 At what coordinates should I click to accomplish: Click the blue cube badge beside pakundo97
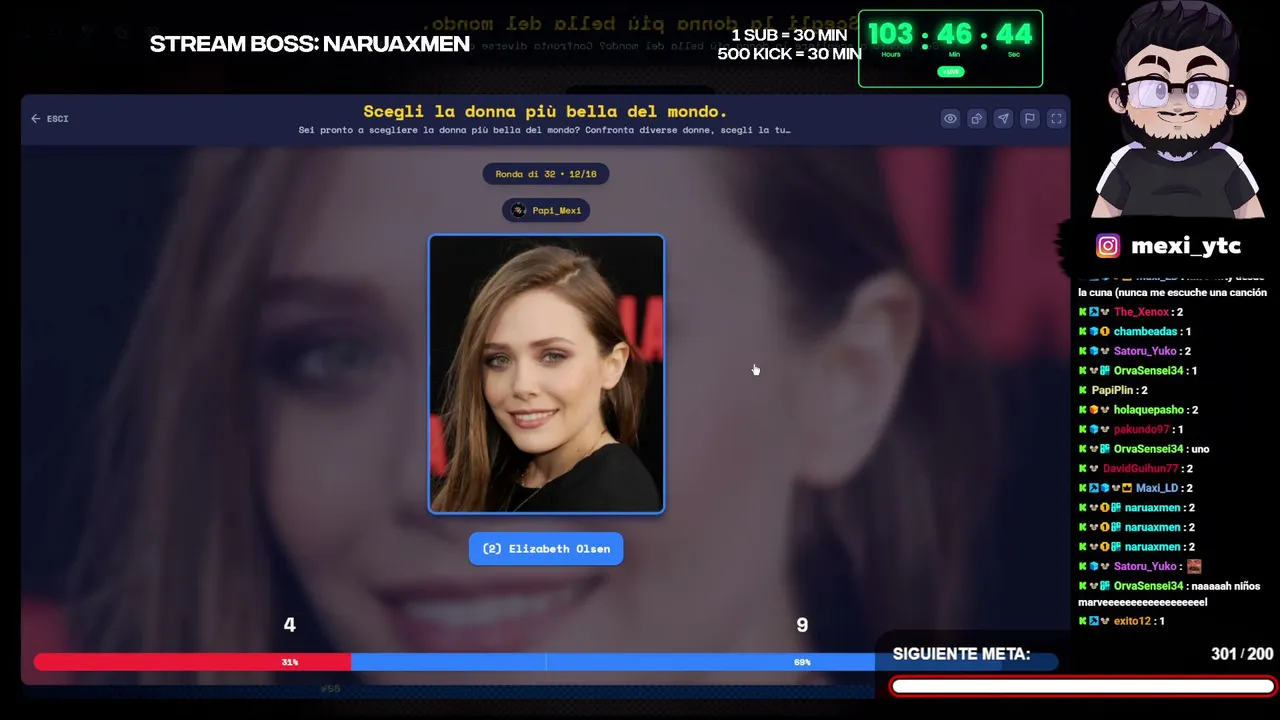point(1094,429)
